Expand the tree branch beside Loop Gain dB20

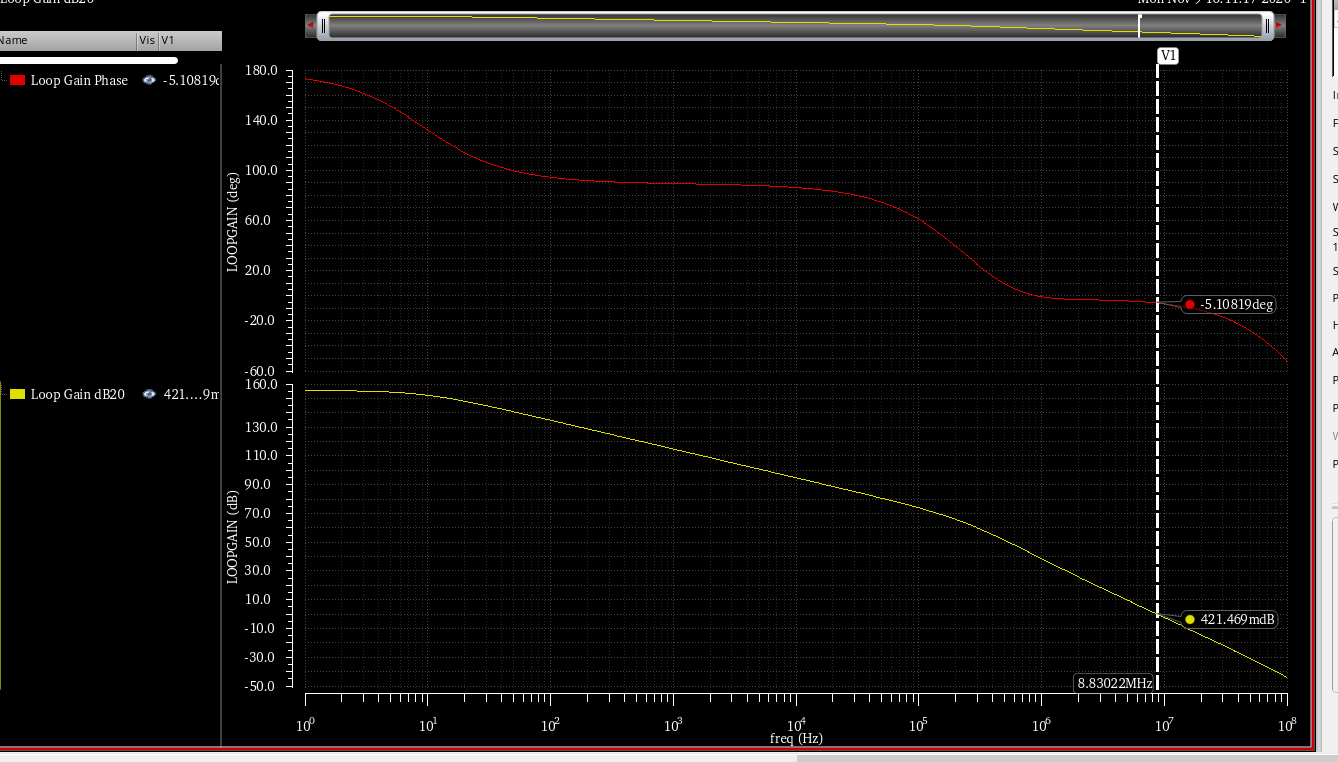pos(4,394)
